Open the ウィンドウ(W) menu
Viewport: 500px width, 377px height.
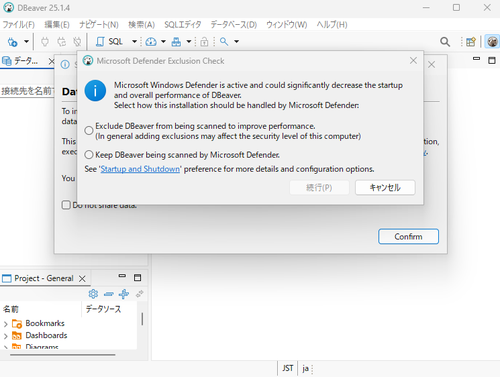287,25
